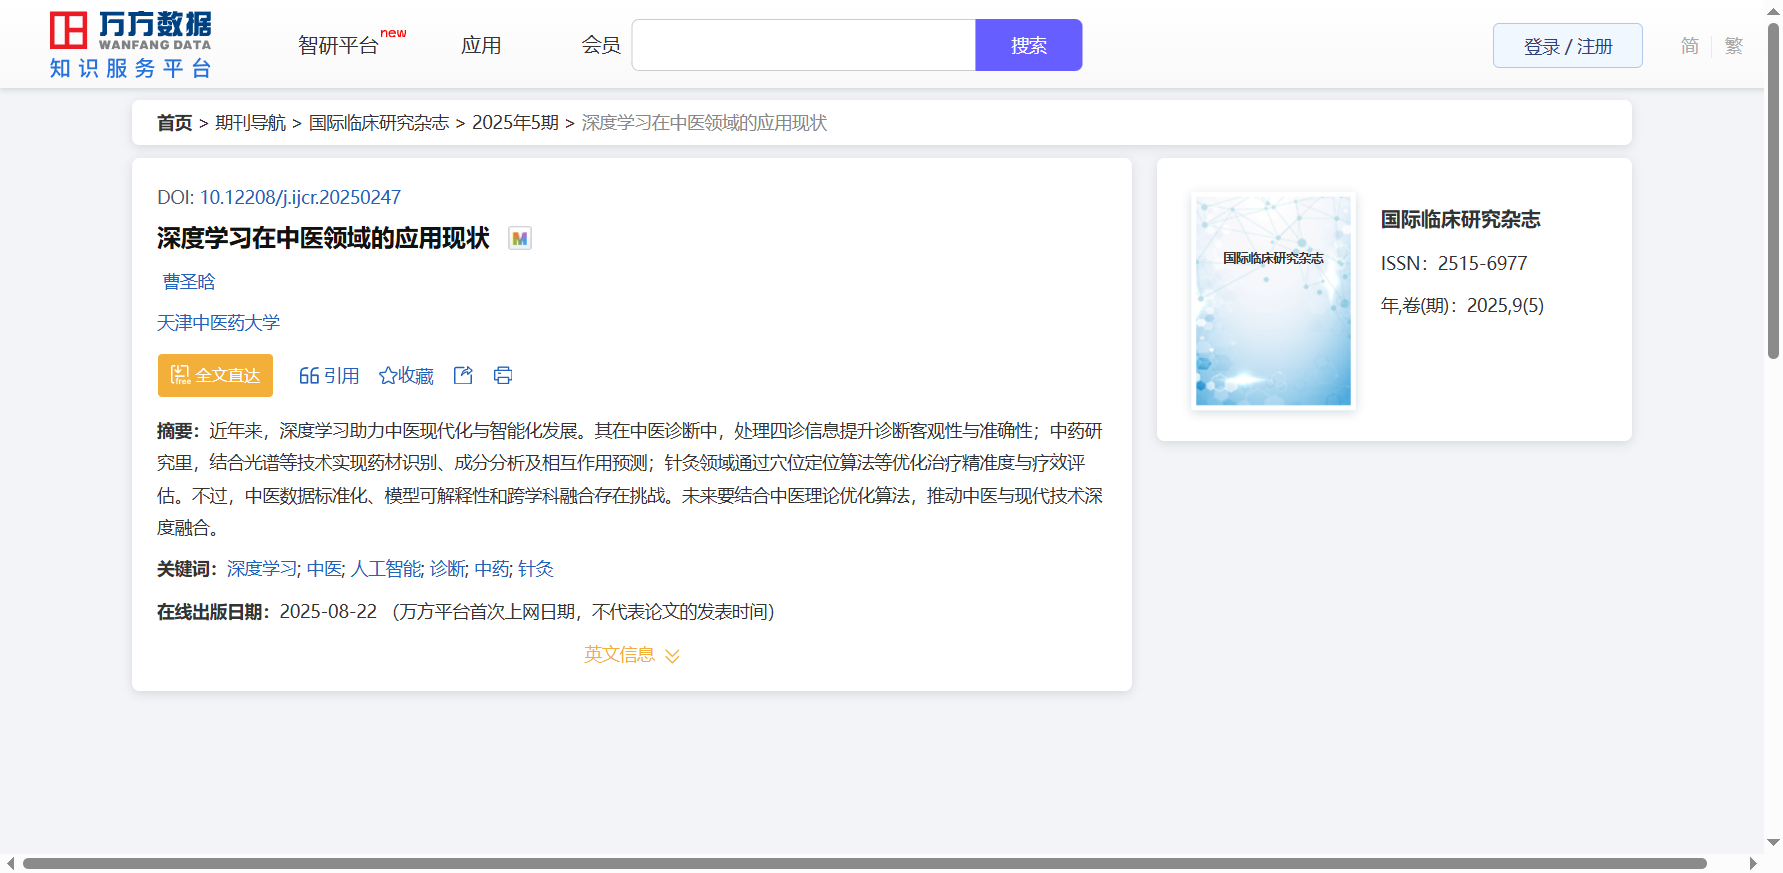
Task: Switch to Simplified Chinese (简)
Action: [1689, 46]
